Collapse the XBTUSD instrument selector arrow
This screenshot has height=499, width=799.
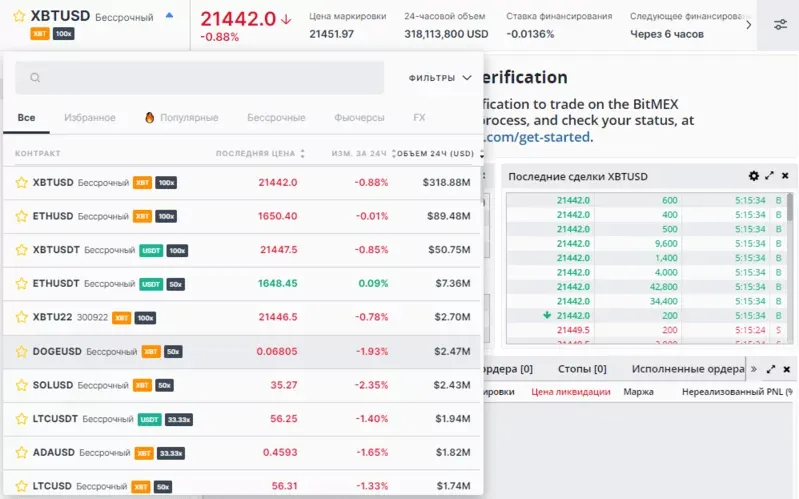[x=170, y=15]
